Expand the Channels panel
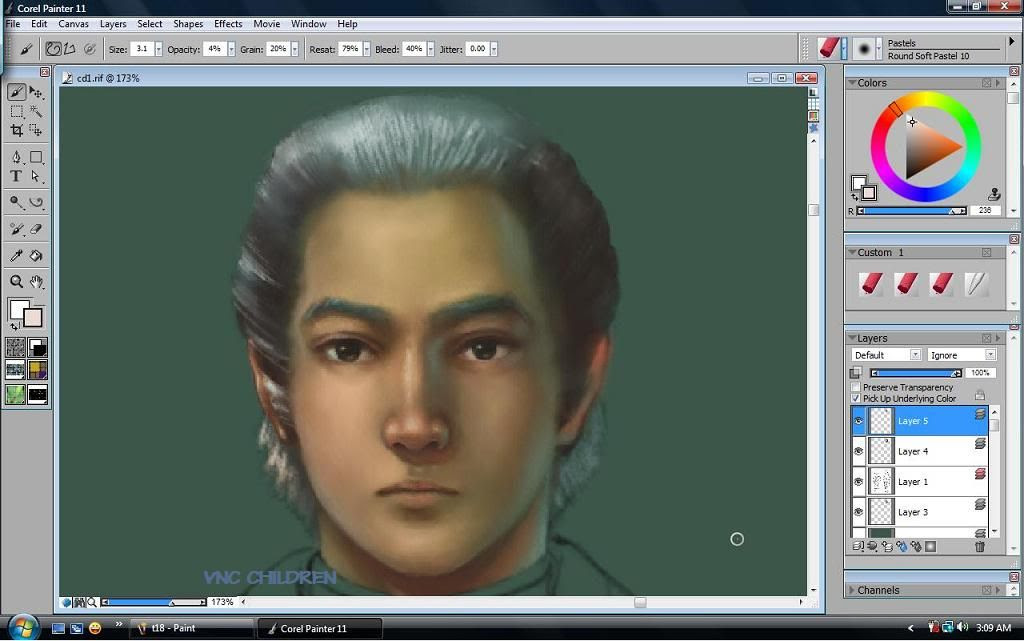The width and height of the screenshot is (1024, 641). pyautogui.click(x=852, y=590)
